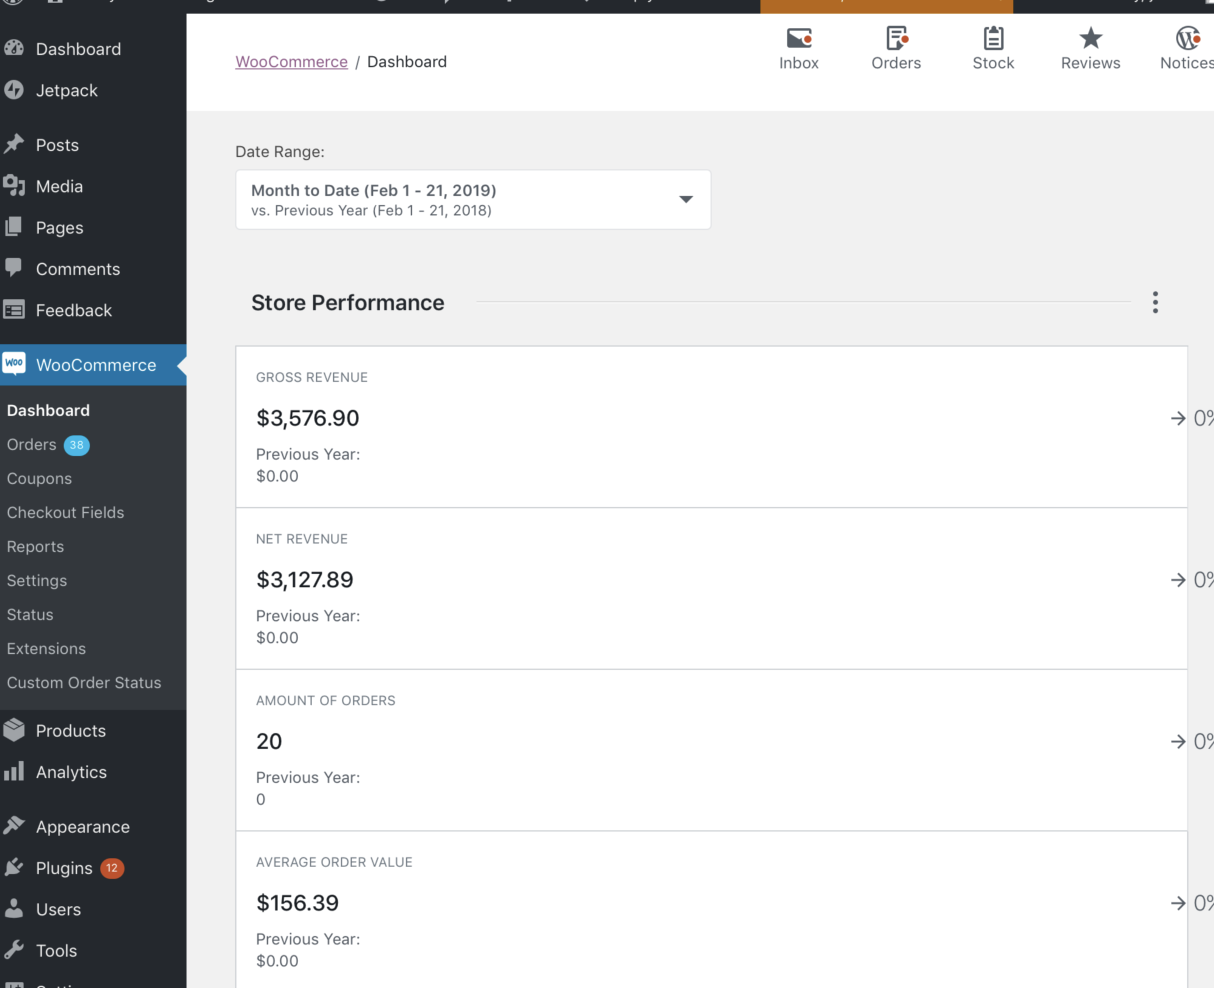Screen dimensions: 1214x988
Task: Open Reports in the WooCommerce submenu
Action: click(x=35, y=546)
